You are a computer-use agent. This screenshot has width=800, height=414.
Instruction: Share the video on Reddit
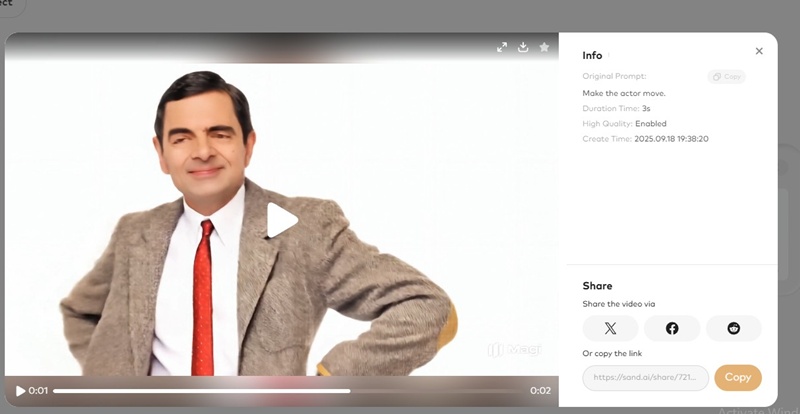point(734,328)
